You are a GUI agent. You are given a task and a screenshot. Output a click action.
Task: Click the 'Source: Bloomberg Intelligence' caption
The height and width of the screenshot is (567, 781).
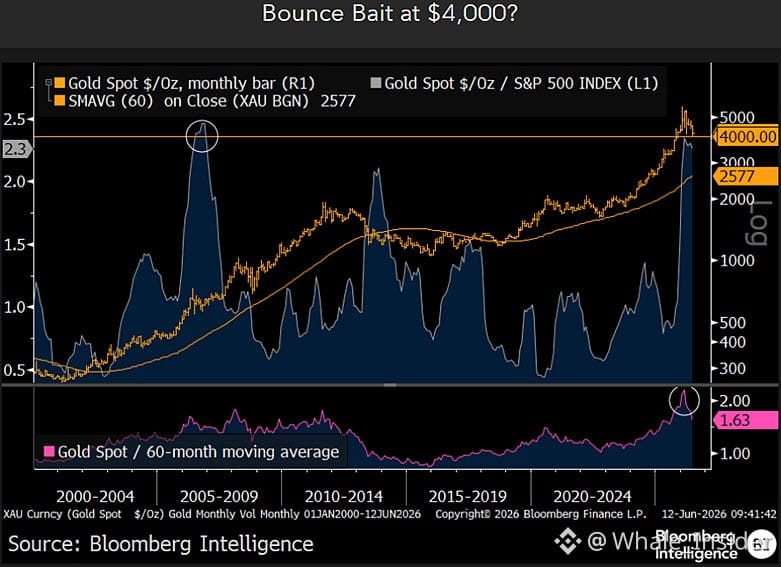point(161,544)
